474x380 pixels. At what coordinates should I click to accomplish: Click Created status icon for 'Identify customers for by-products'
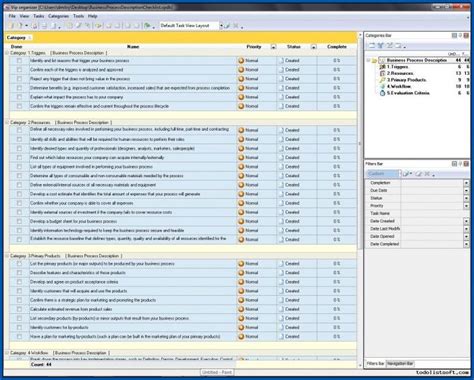tap(281, 328)
